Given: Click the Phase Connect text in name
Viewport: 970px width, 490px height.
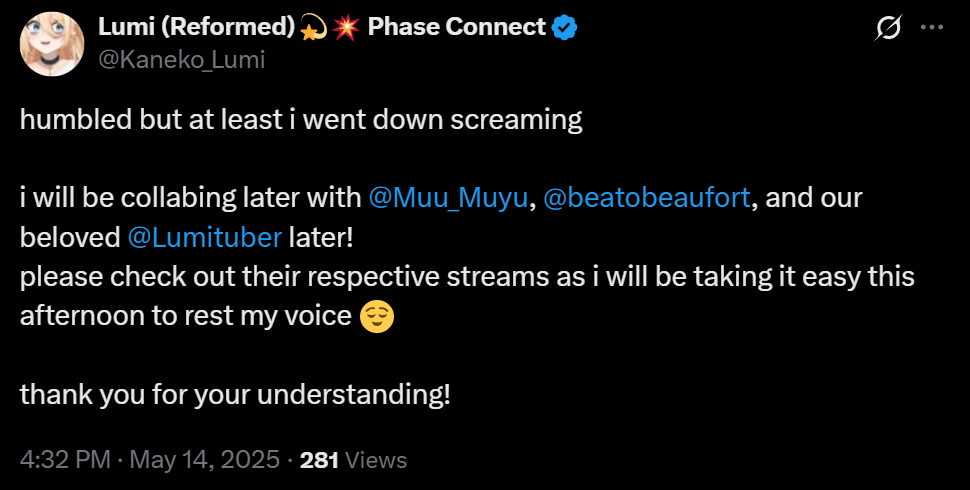Looking at the screenshot, I should click(x=457, y=29).
